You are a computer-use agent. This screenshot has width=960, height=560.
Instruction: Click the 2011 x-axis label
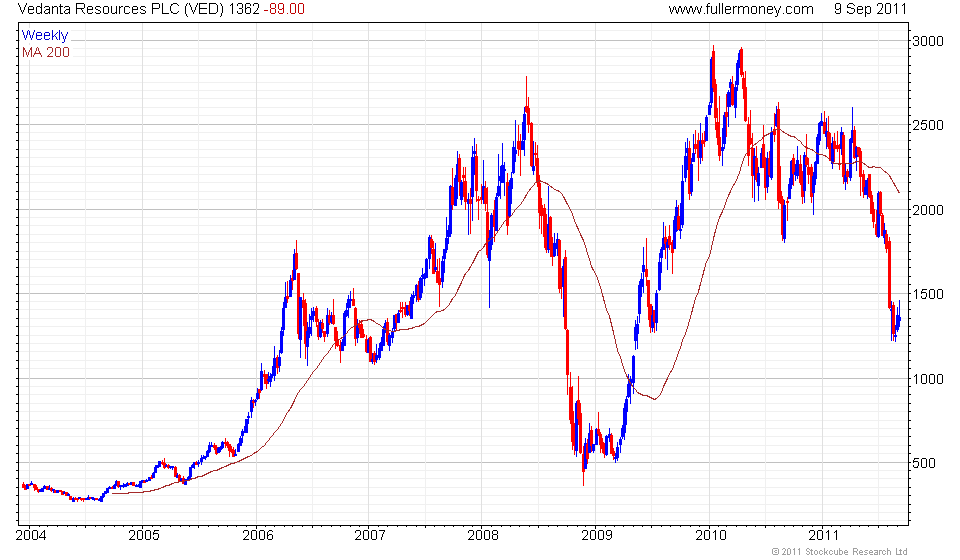coord(823,536)
